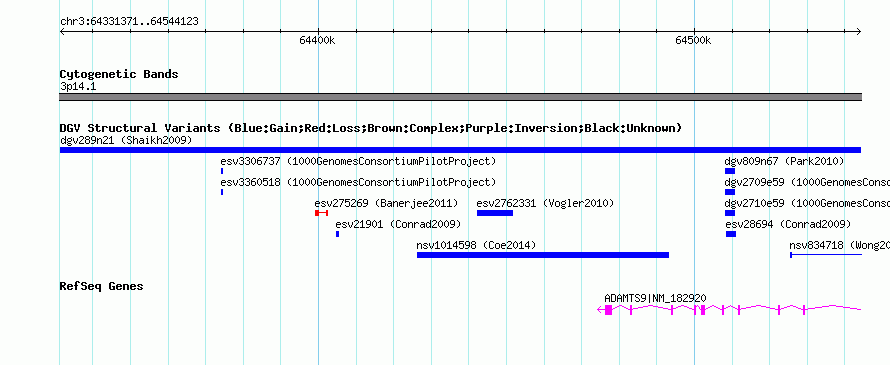890x365 pixels.
Task: Click the gray 3p14.1 cytogenetic band bar
Action: click(x=460, y=97)
